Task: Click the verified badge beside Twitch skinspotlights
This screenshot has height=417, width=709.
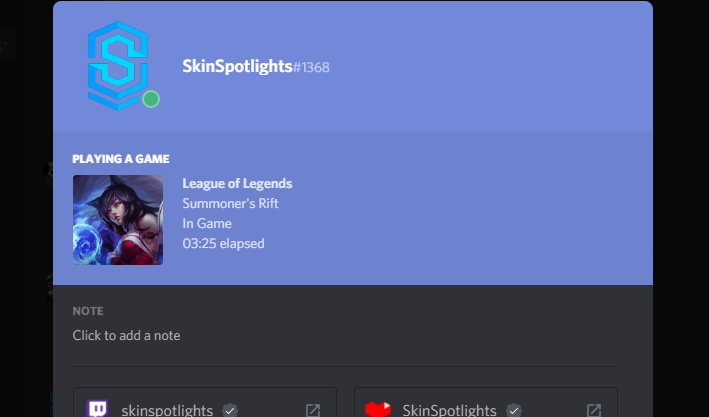Action: pyautogui.click(x=230, y=410)
